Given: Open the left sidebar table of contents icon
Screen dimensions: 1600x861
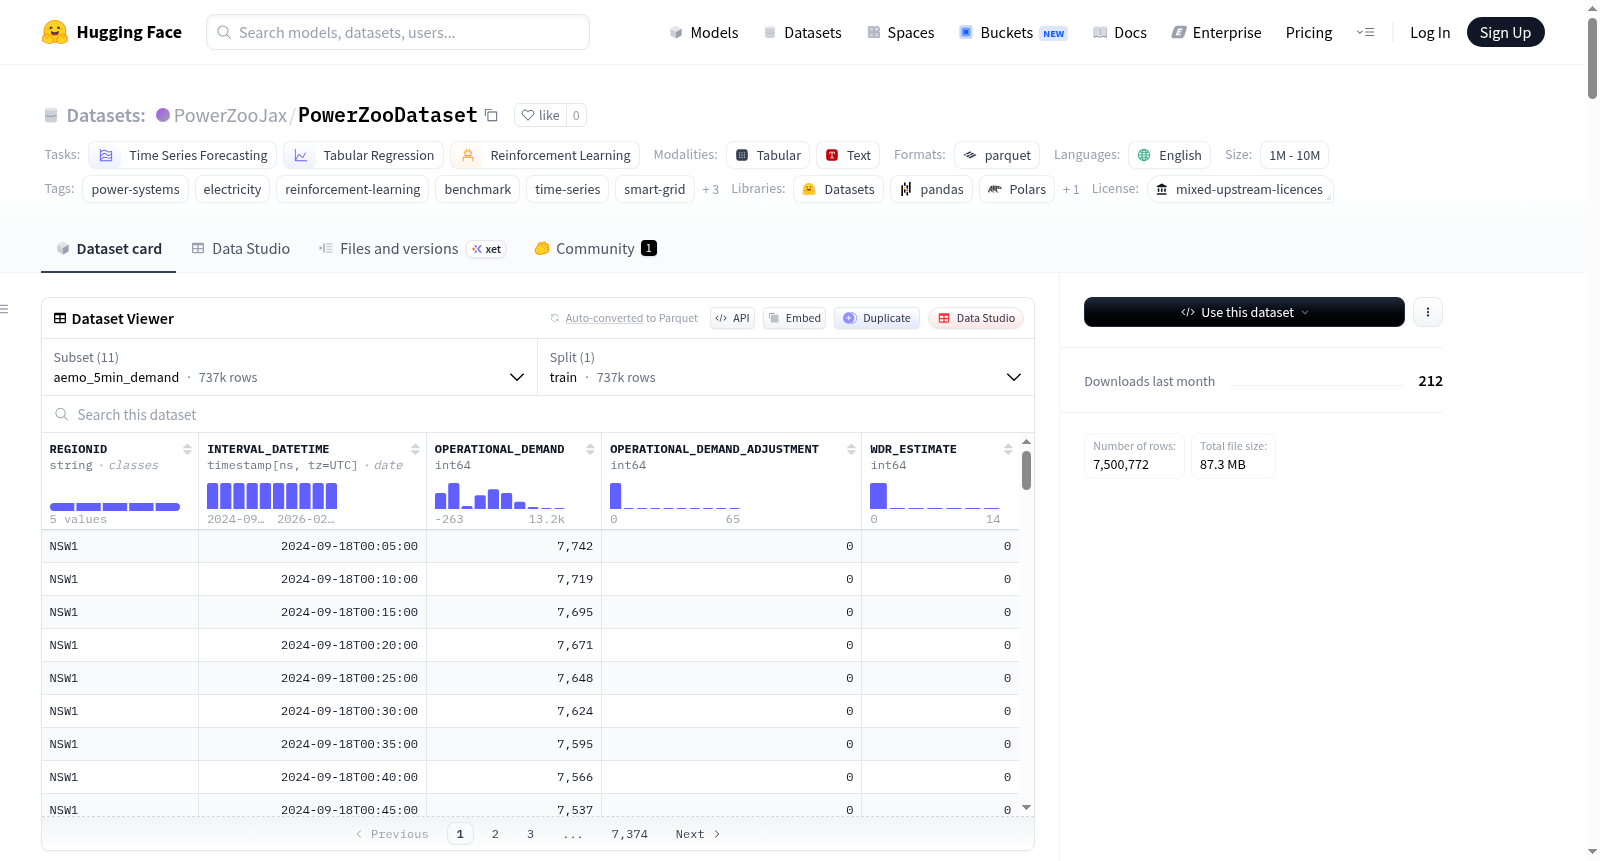Looking at the screenshot, I should (x=4, y=309).
